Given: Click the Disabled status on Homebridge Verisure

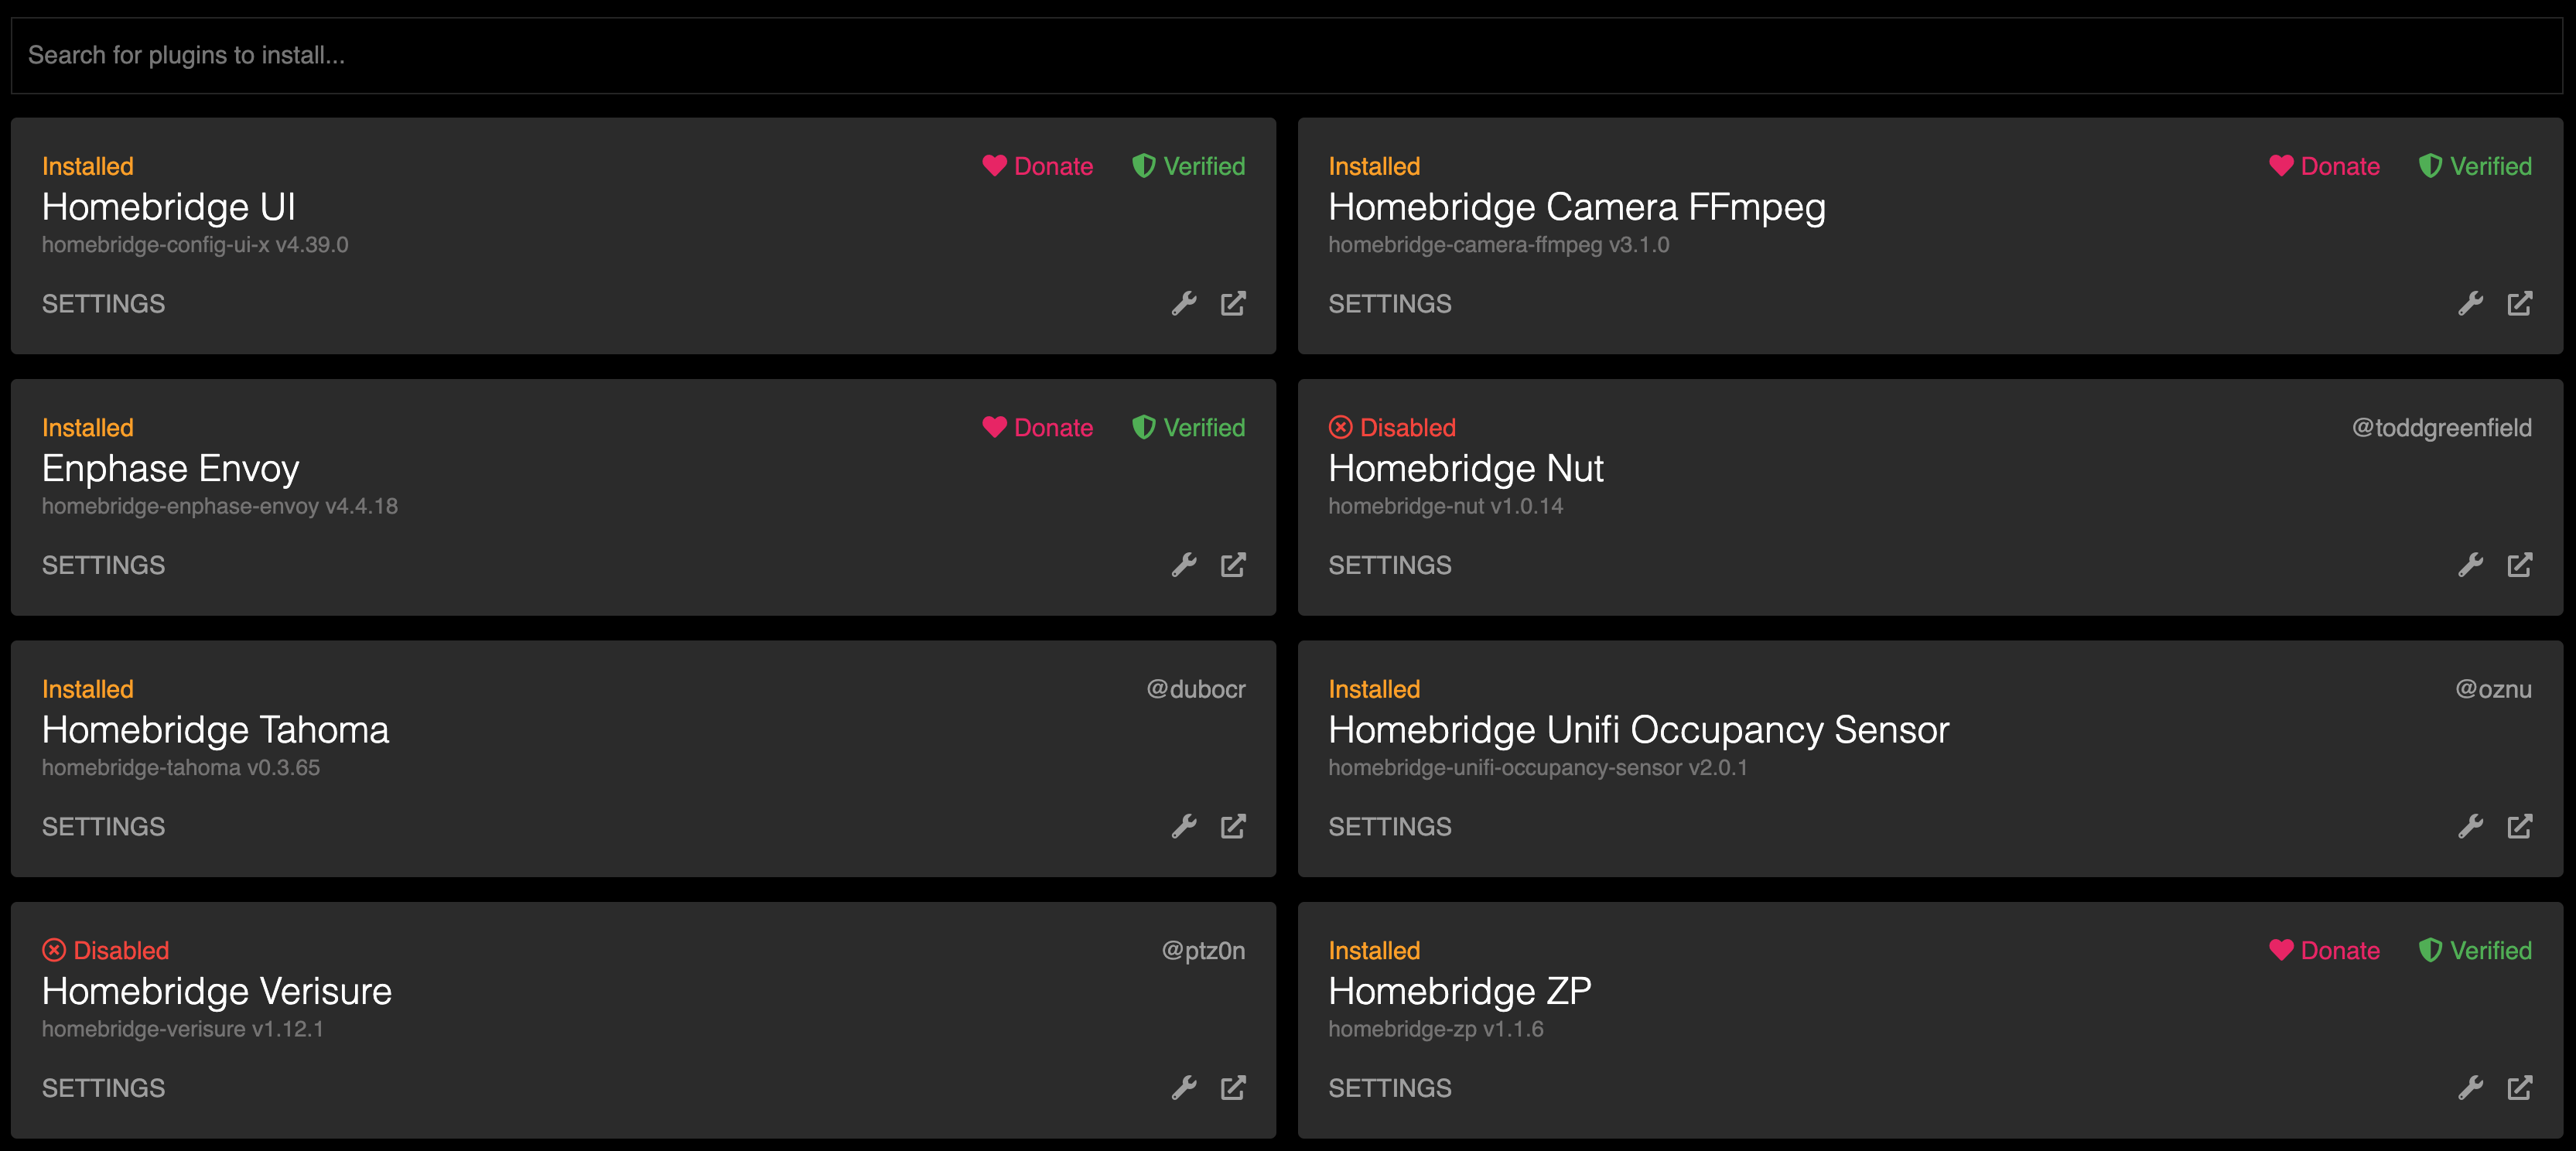Looking at the screenshot, I should pyautogui.click(x=106, y=950).
